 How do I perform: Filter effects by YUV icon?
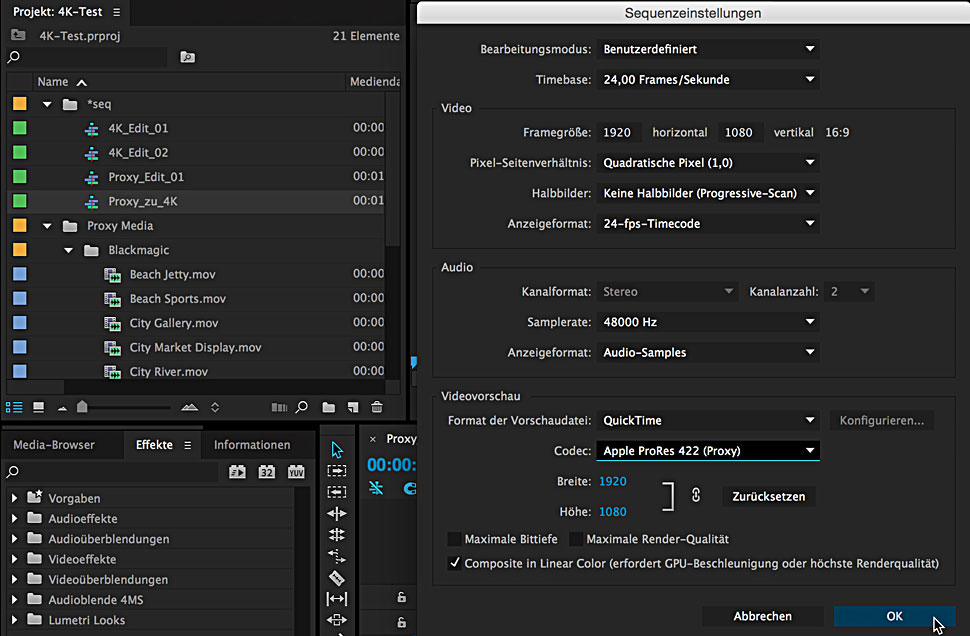pos(296,472)
